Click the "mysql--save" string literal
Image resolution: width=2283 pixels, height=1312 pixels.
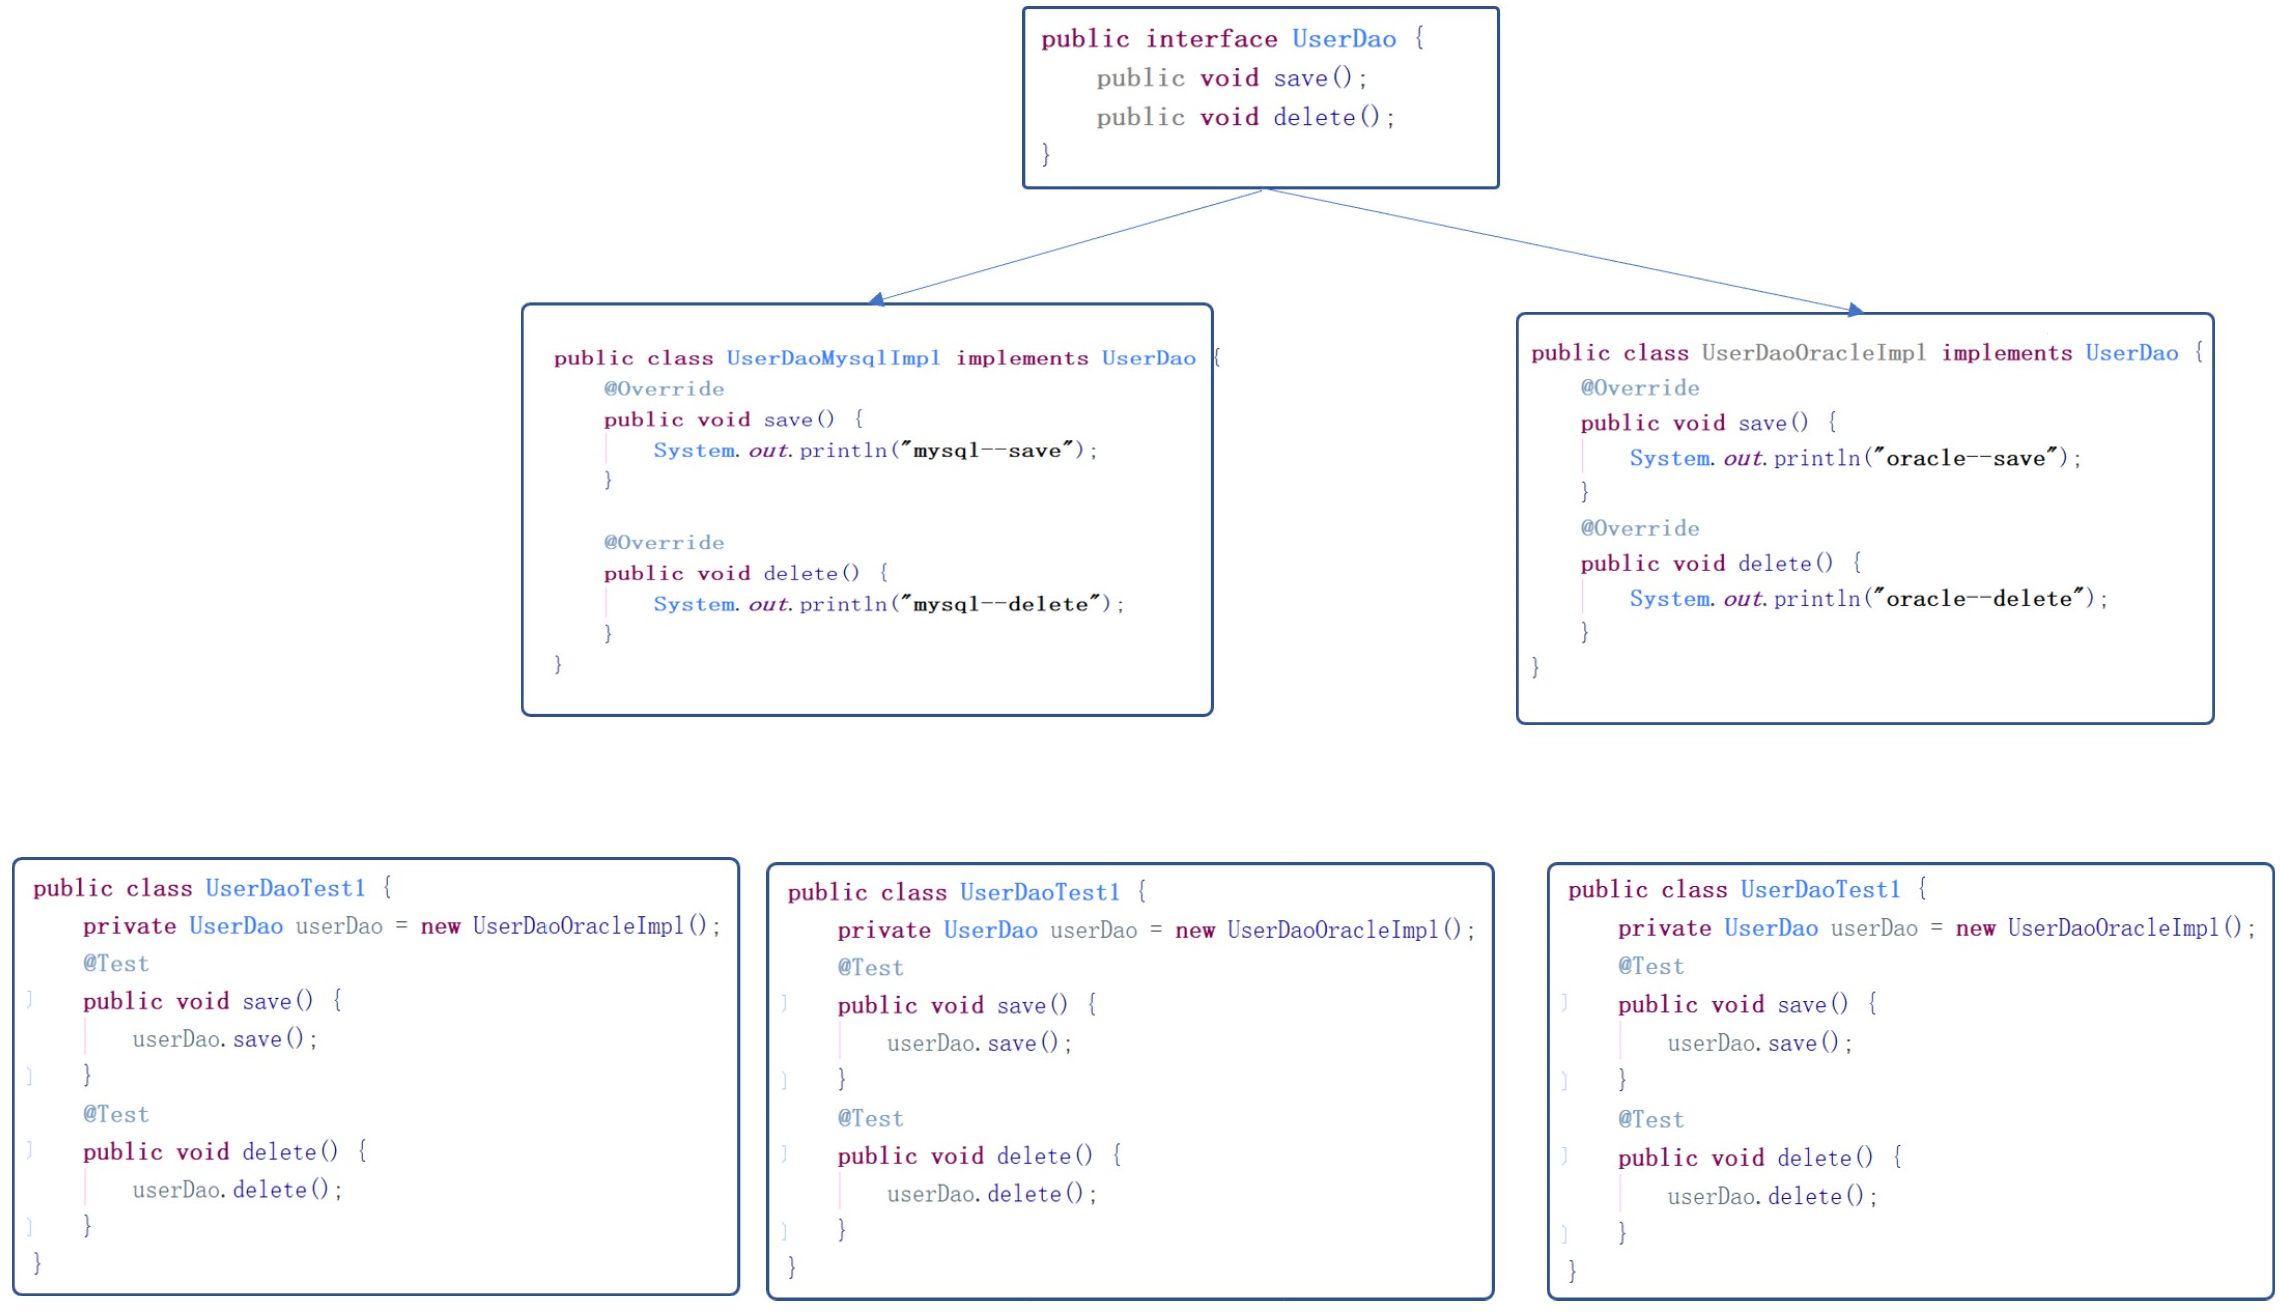(x=987, y=450)
